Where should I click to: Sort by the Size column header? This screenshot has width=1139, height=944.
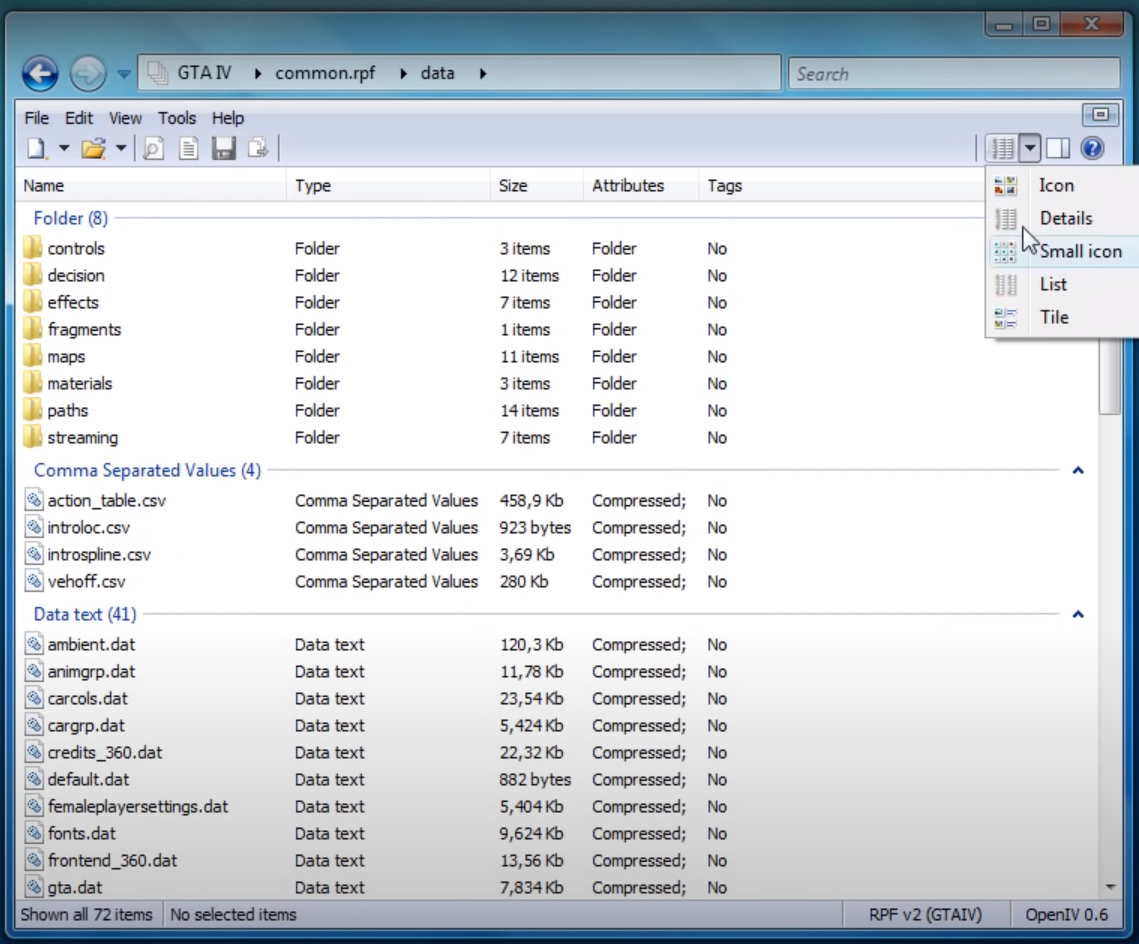(x=513, y=185)
